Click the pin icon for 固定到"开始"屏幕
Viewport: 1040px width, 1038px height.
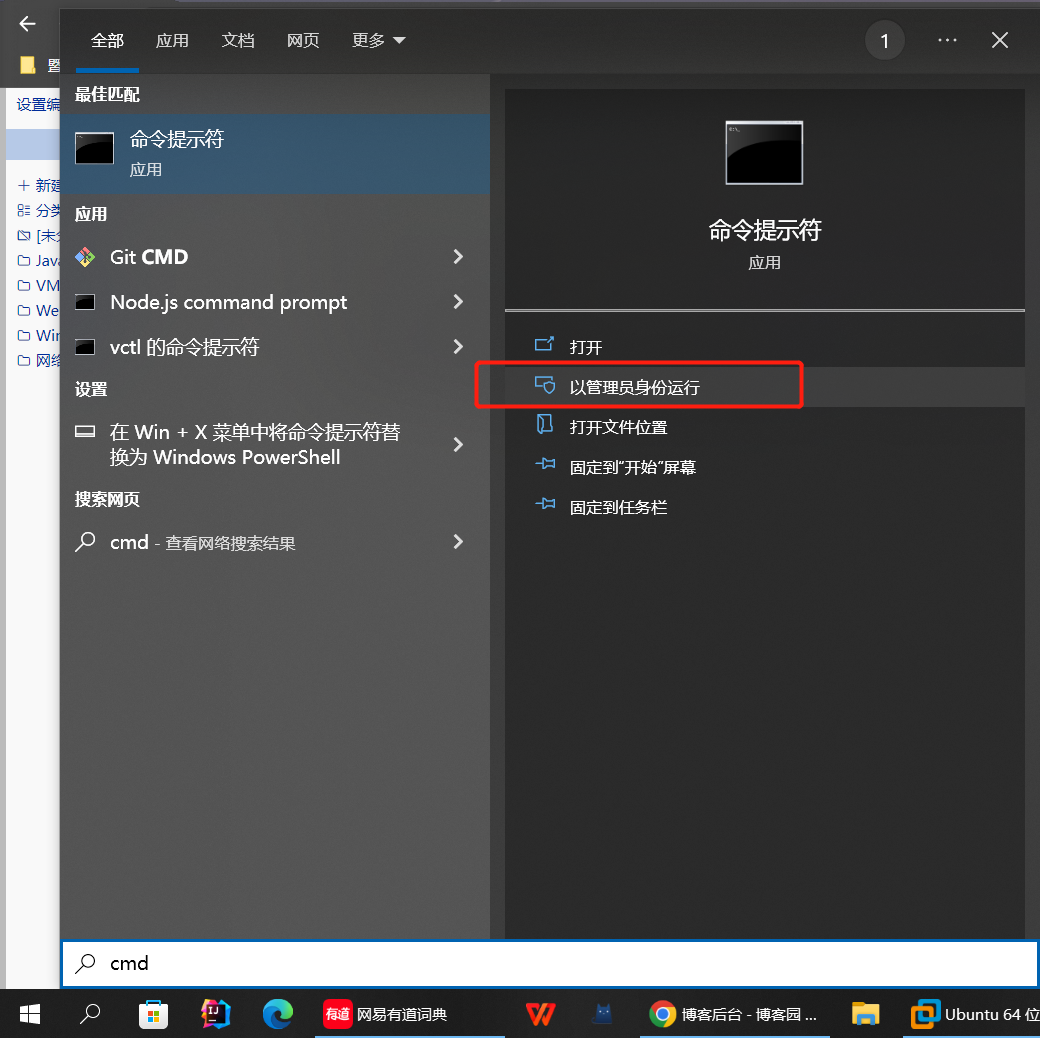[545, 464]
